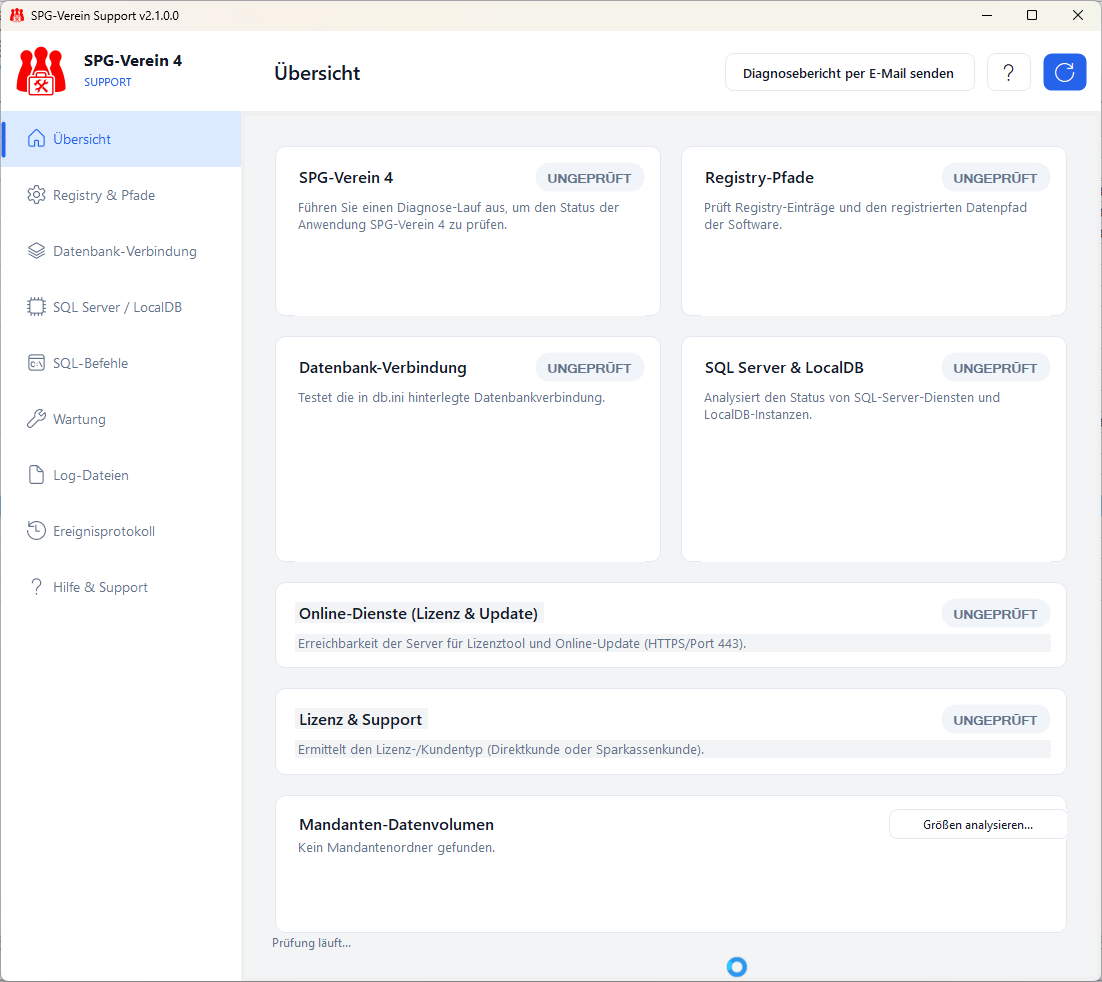Click the Mandanten-Datenvolumen heading
The width and height of the screenshot is (1102, 982).
396,825
